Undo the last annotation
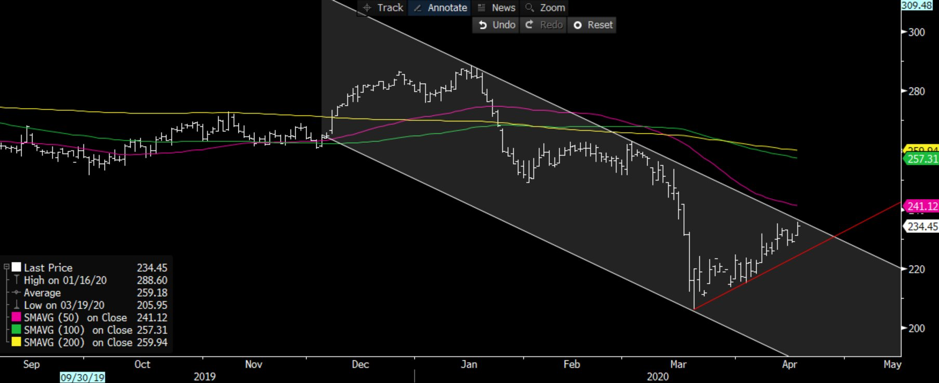939x383 pixels. [x=496, y=25]
